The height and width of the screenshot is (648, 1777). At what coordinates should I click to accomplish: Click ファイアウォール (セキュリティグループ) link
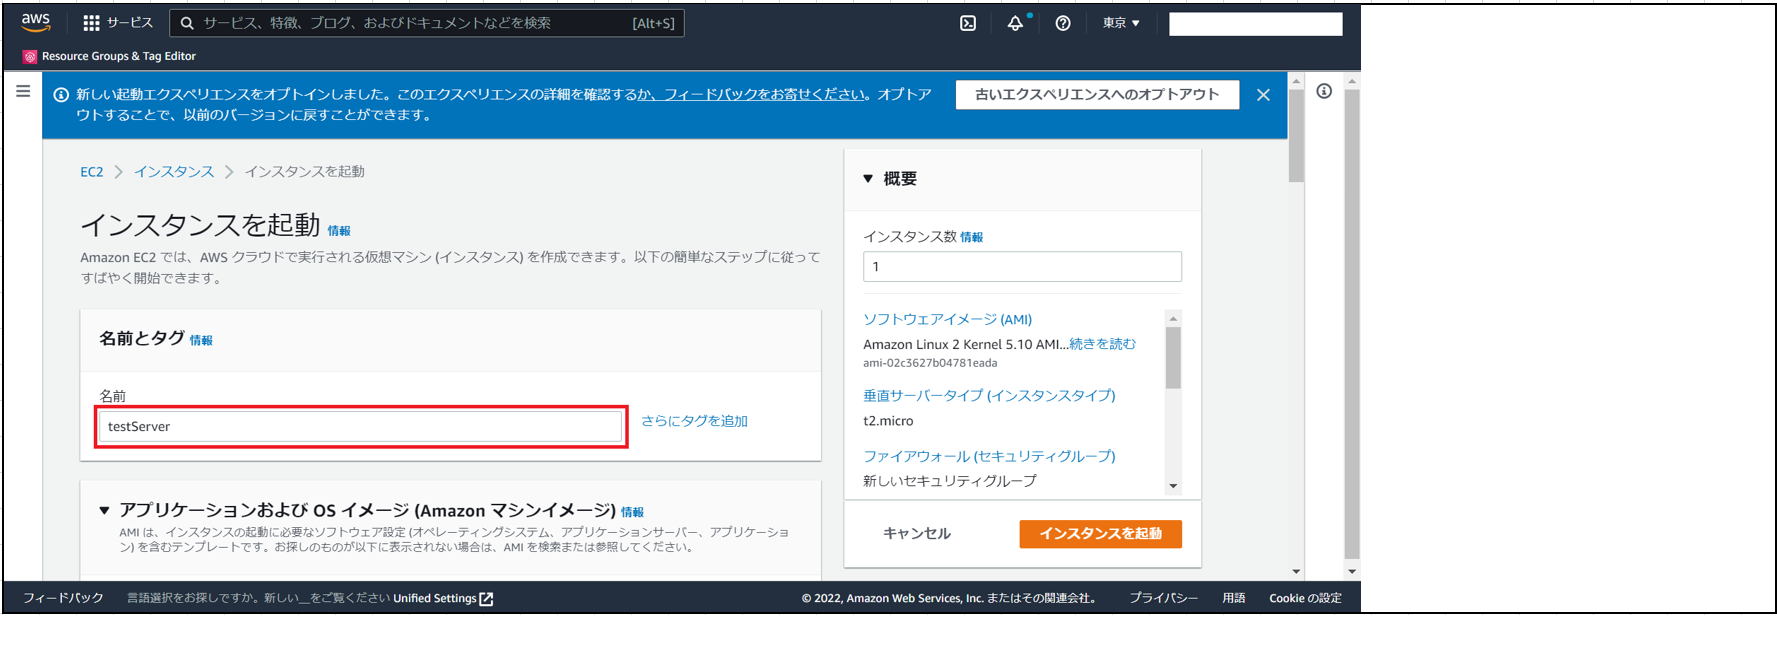(x=990, y=457)
